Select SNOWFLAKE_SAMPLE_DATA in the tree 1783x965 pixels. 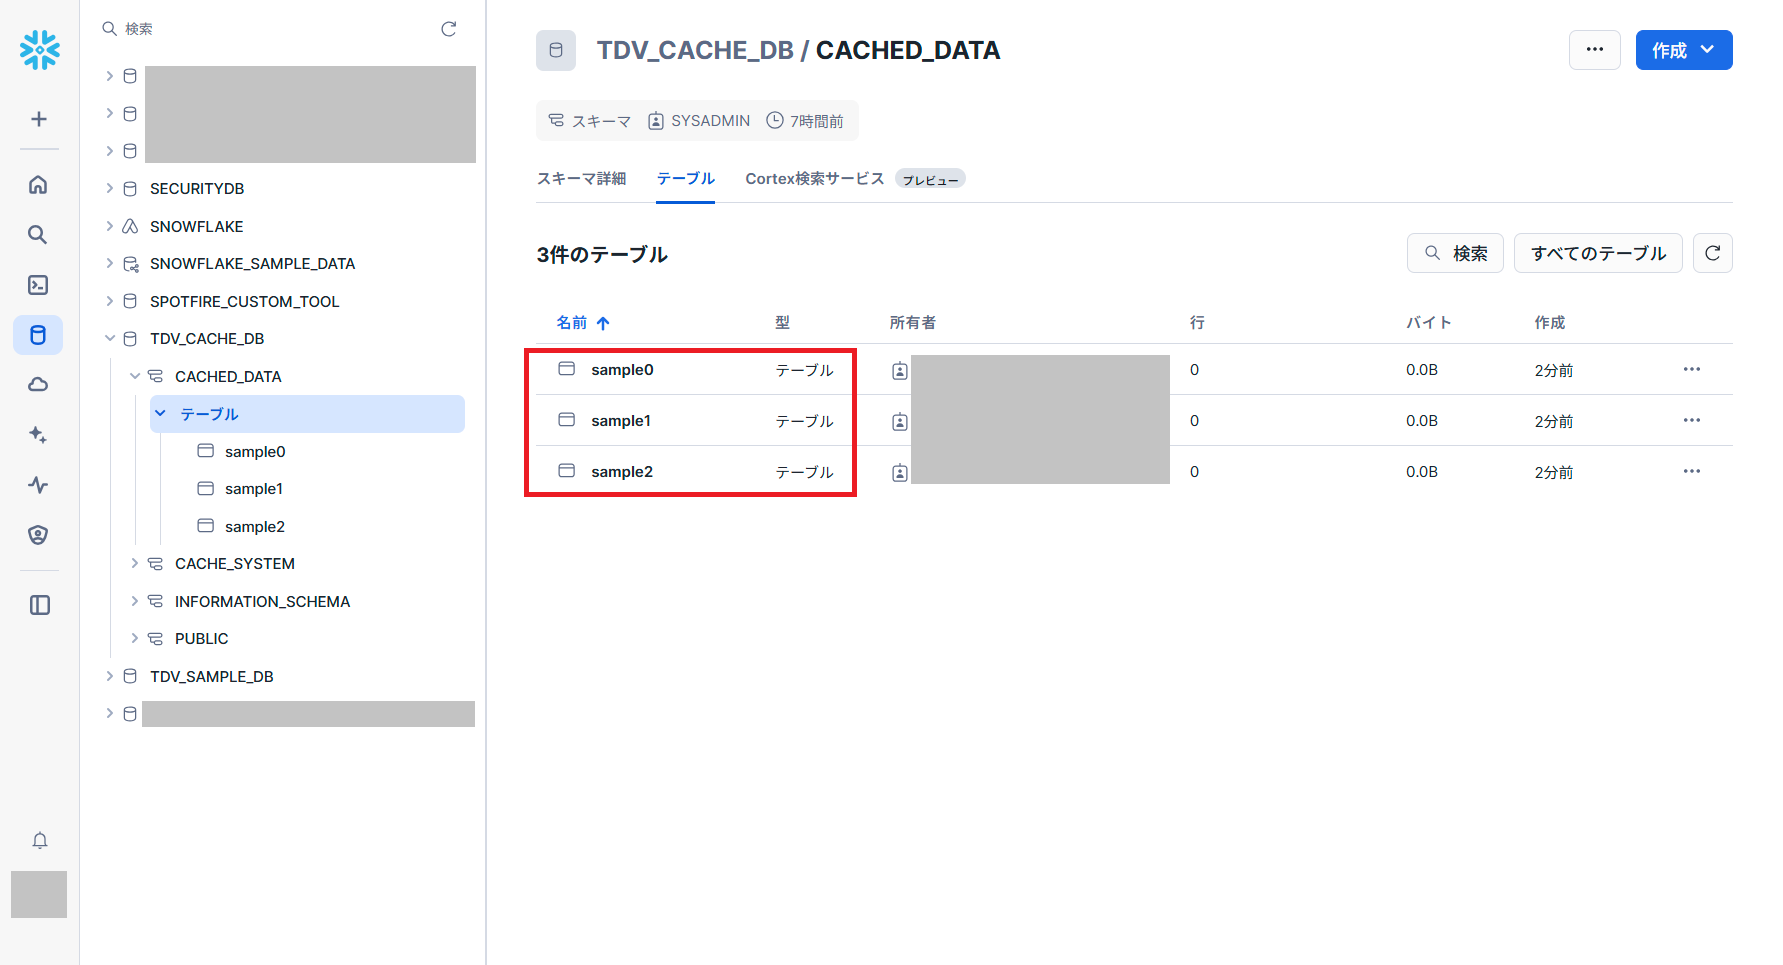(x=253, y=264)
